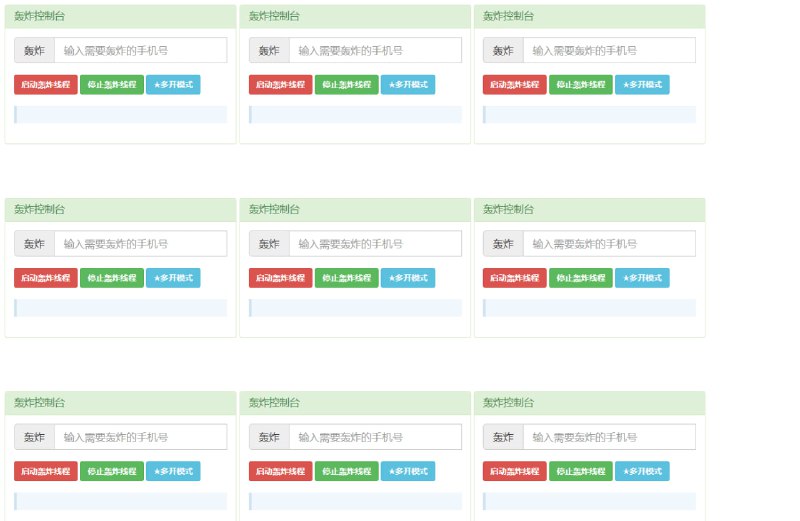Click the phone input in bottom-middle panel
800x521 pixels.
click(x=375, y=437)
